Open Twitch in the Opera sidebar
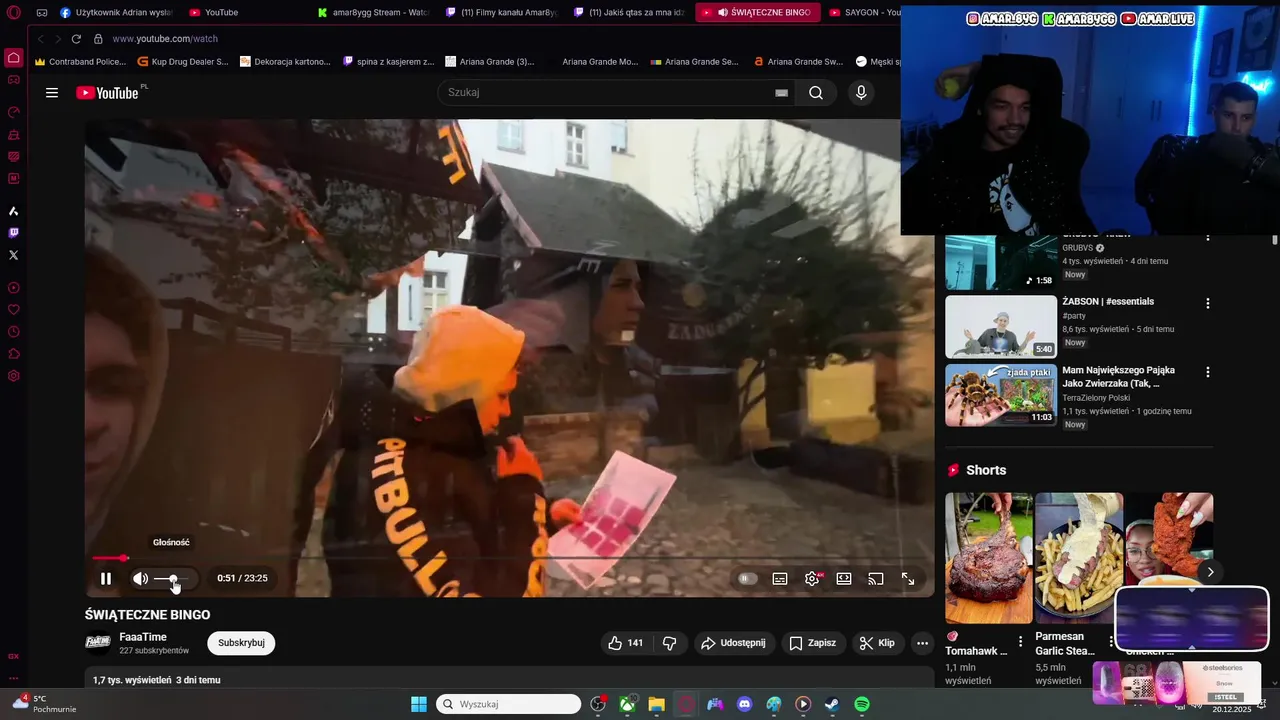1280x720 pixels. [14, 233]
